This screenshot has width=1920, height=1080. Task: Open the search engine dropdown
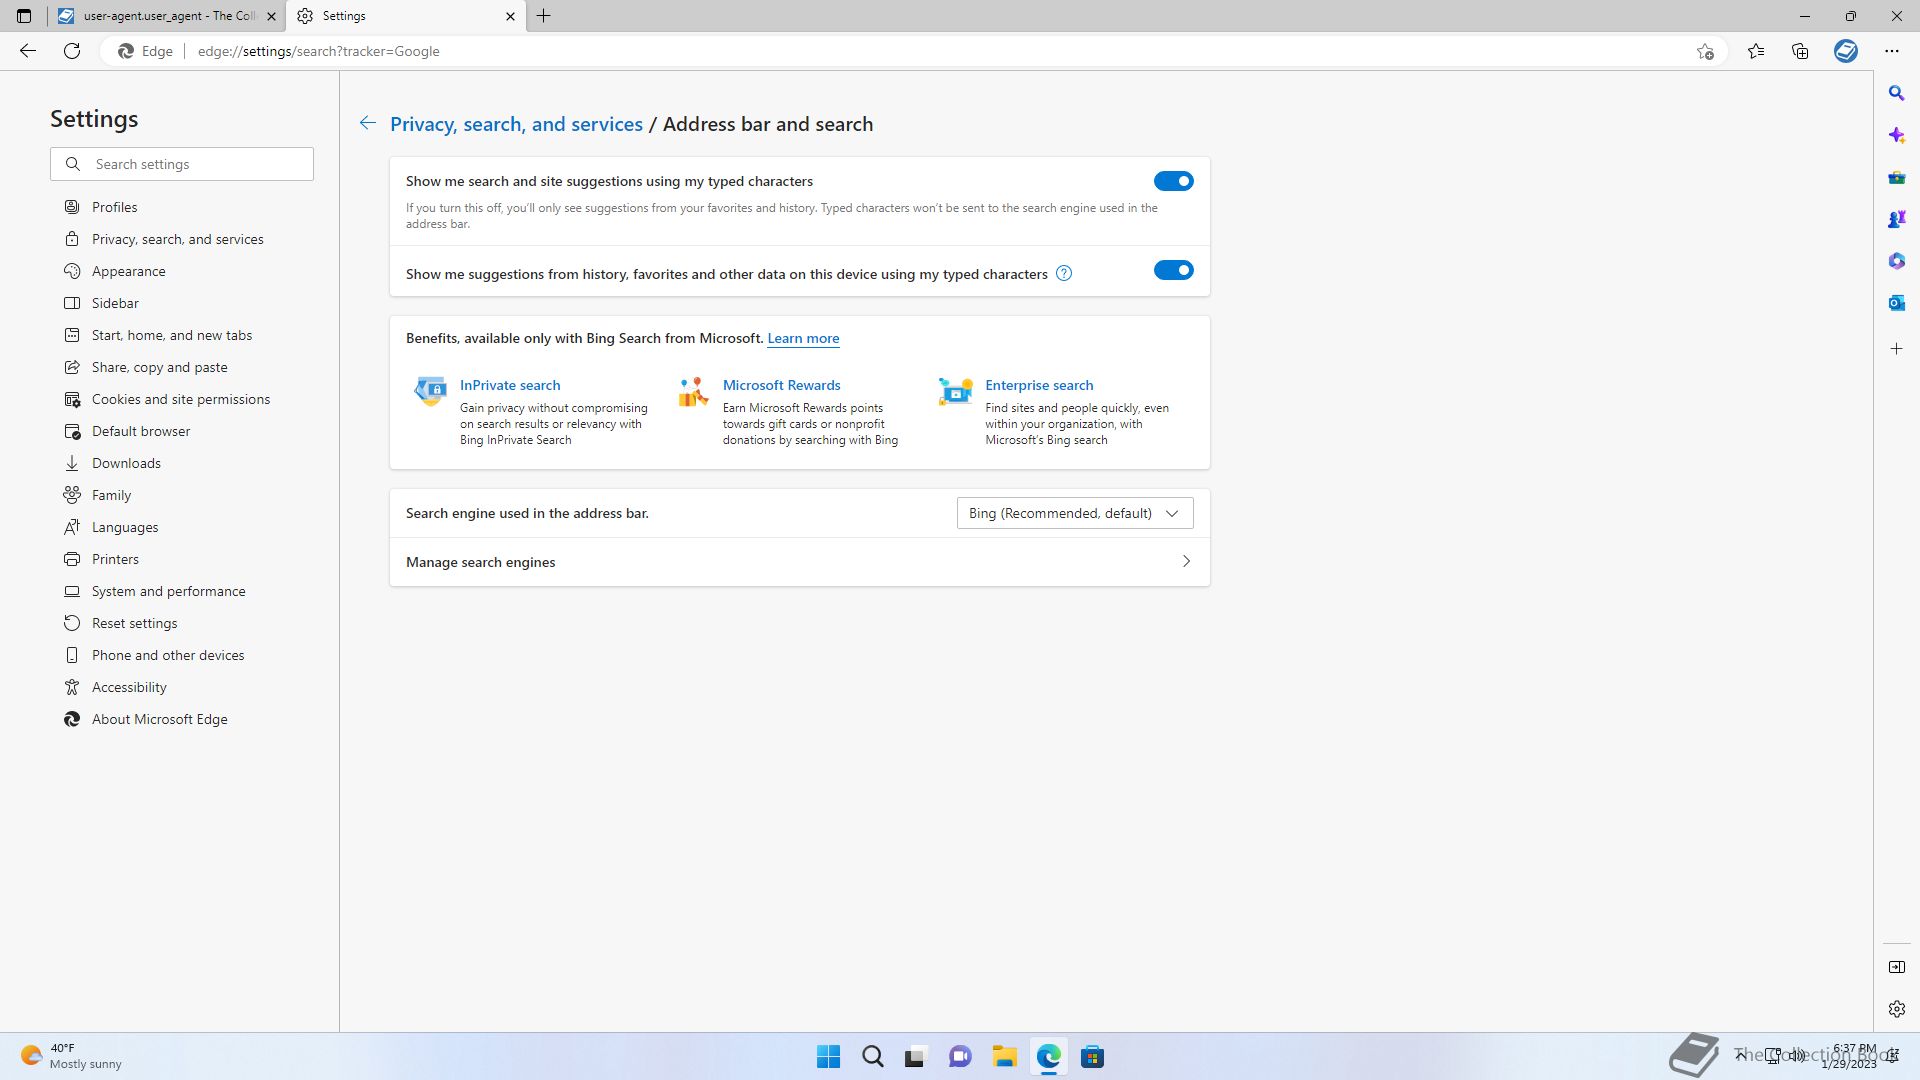pos(1075,513)
